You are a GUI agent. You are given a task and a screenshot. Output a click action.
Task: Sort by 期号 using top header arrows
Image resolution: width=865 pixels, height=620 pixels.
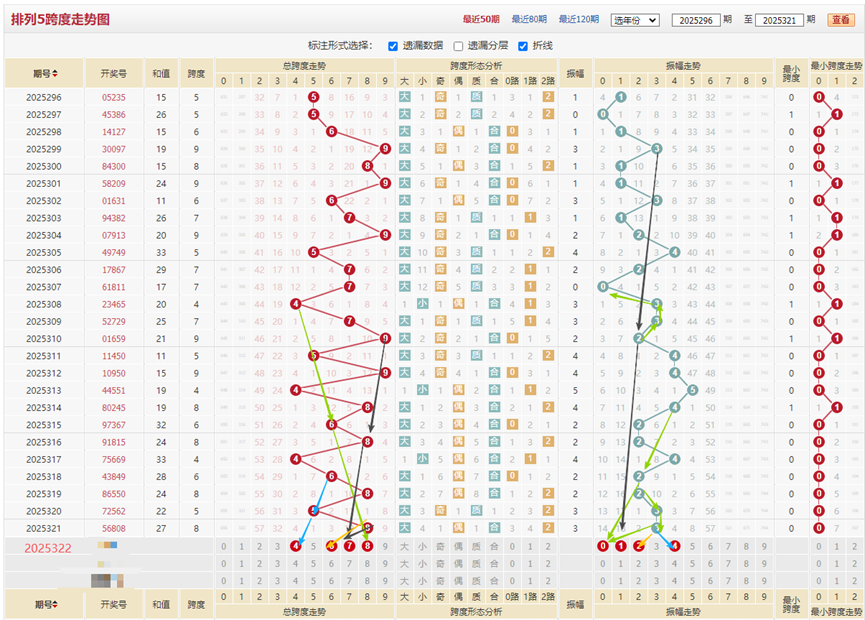click(x=55, y=74)
